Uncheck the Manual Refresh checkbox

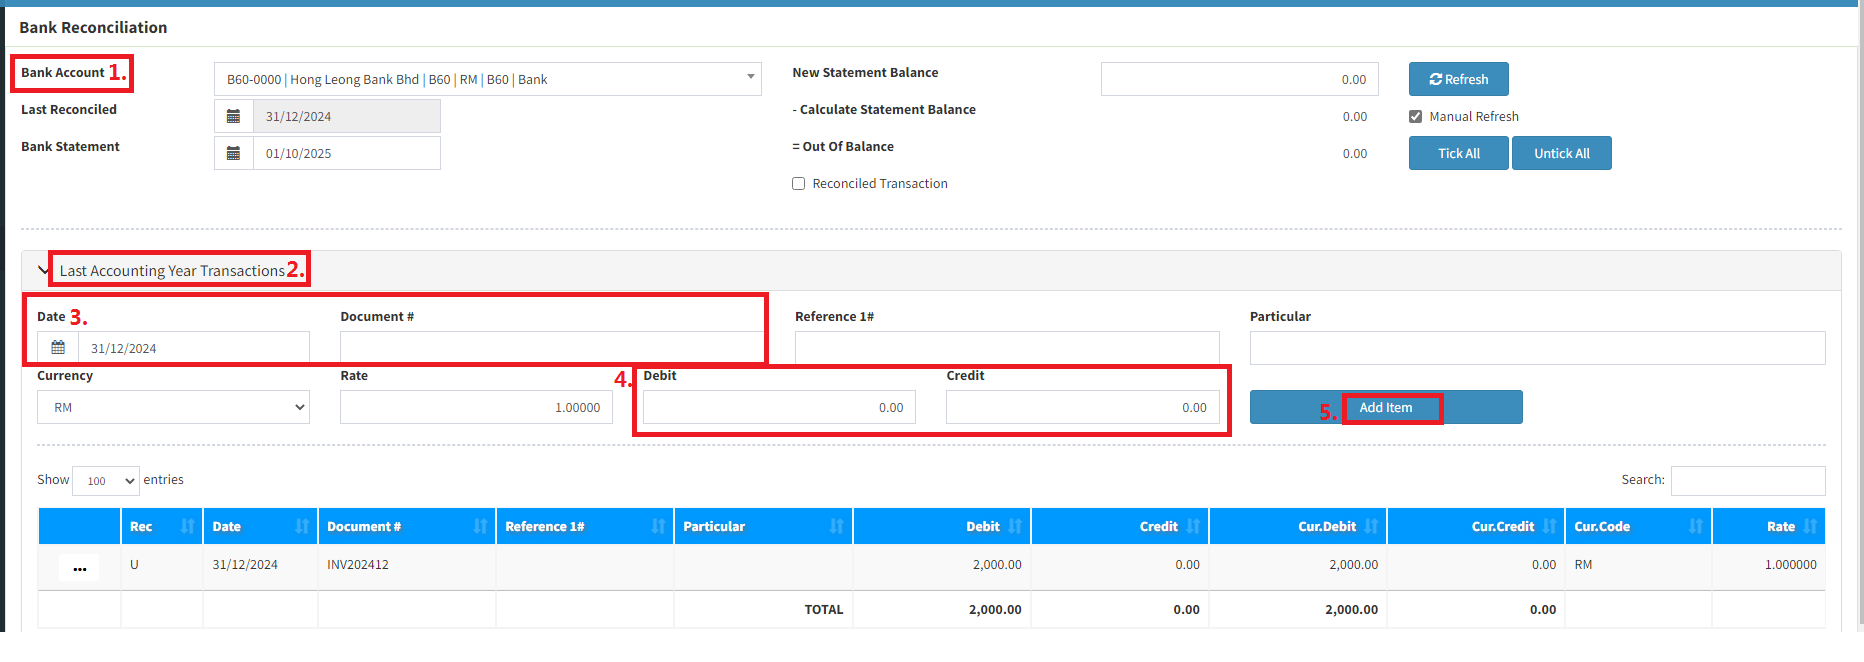coord(1415,117)
